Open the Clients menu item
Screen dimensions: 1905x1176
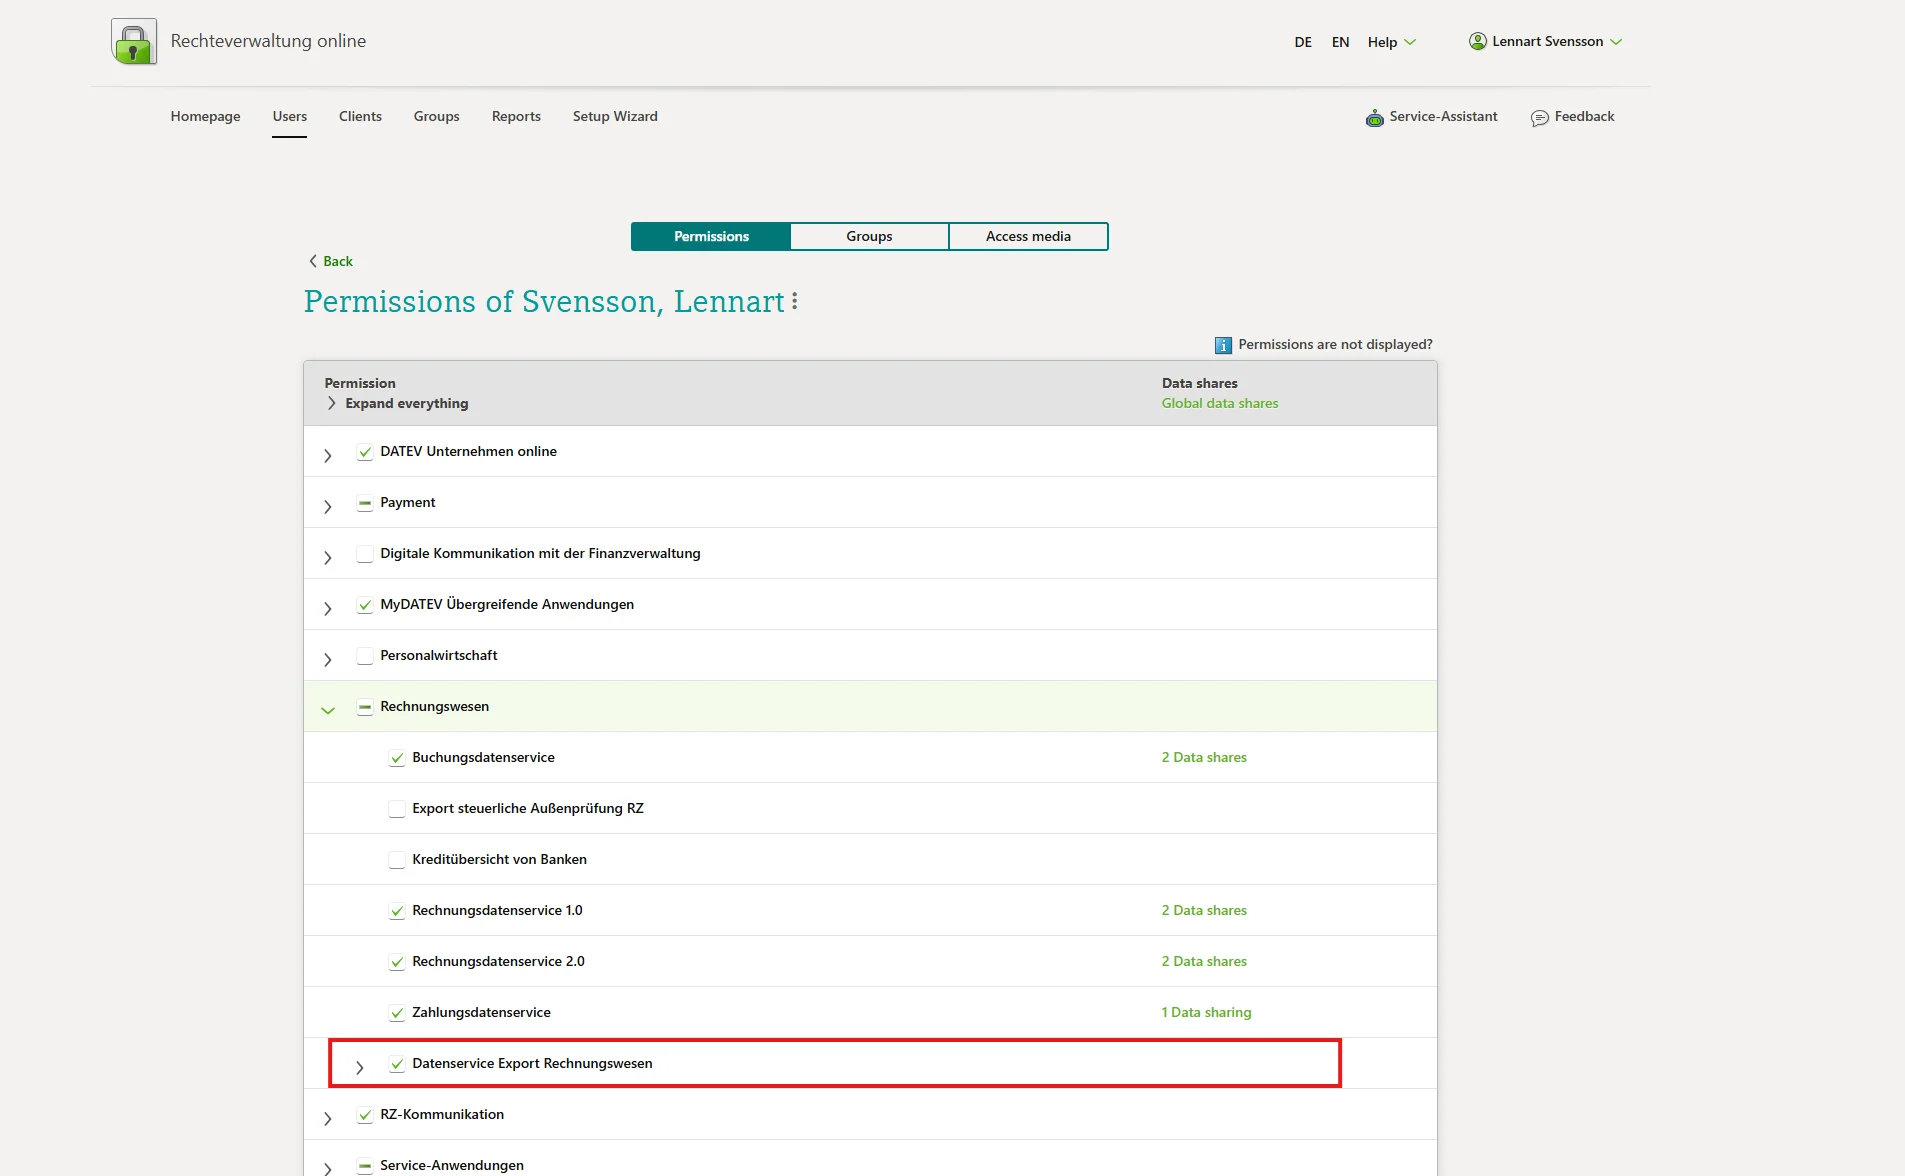tap(360, 116)
